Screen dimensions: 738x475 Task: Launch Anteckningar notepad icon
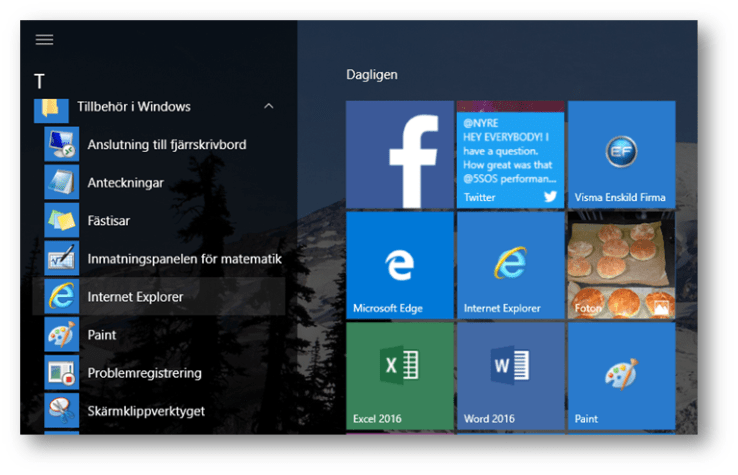(62, 183)
